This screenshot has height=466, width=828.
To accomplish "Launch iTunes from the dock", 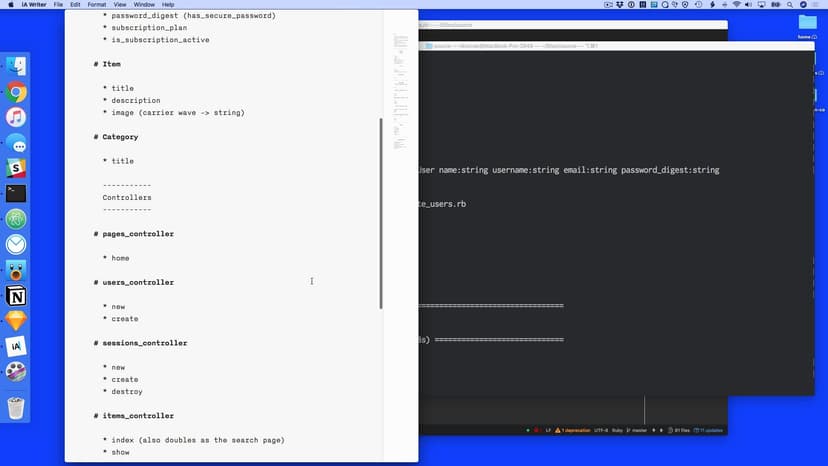I will [x=16, y=118].
